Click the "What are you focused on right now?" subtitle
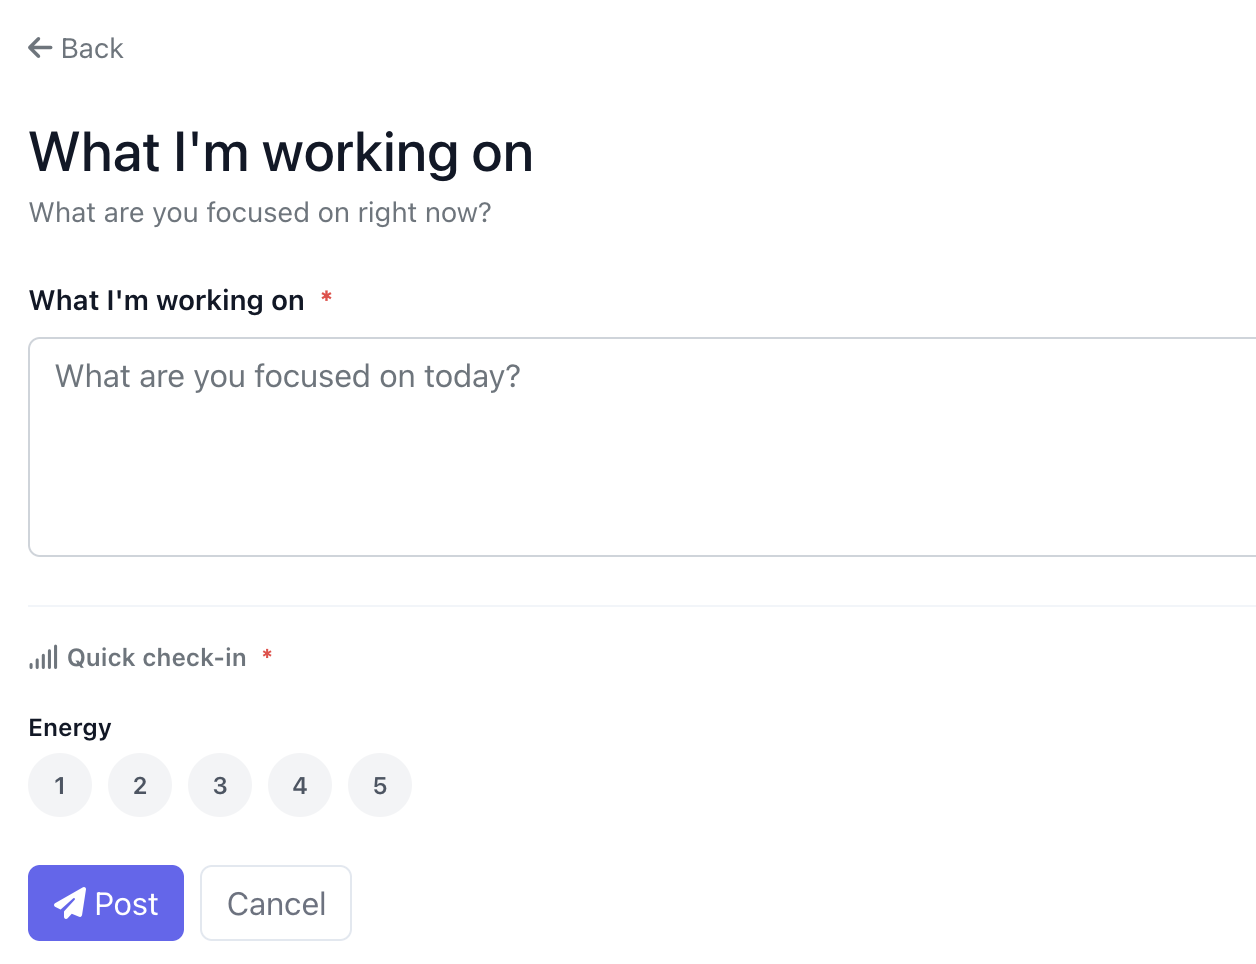 pos(260,212)
